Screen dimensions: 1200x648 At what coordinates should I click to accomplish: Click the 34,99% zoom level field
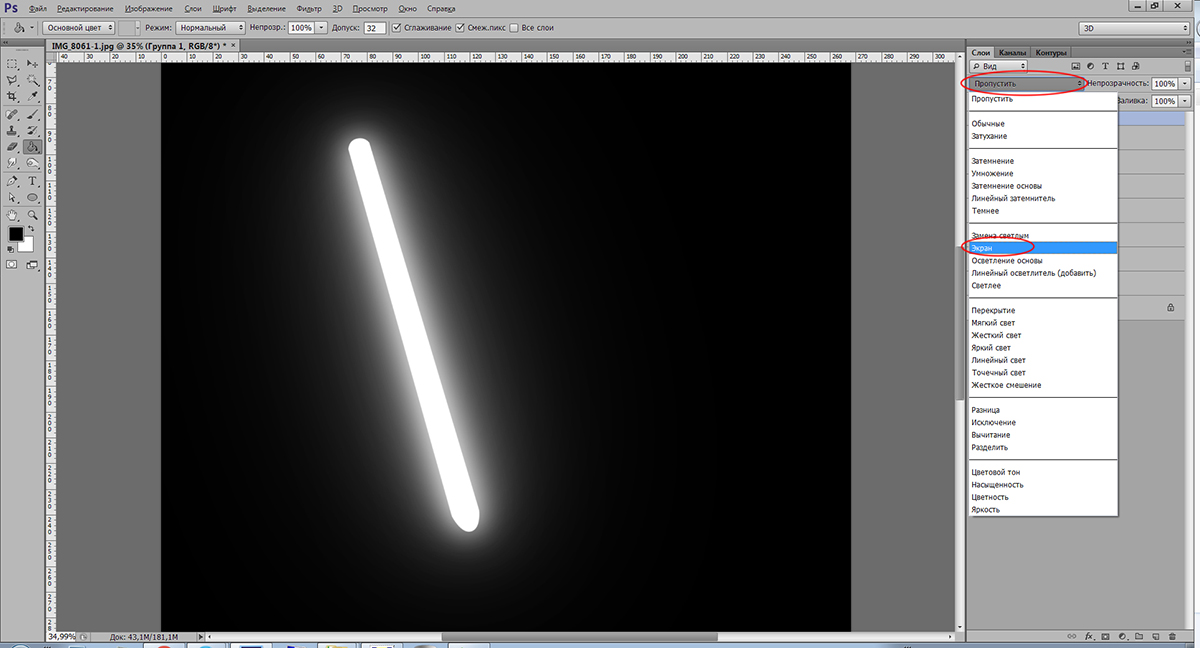62,636
